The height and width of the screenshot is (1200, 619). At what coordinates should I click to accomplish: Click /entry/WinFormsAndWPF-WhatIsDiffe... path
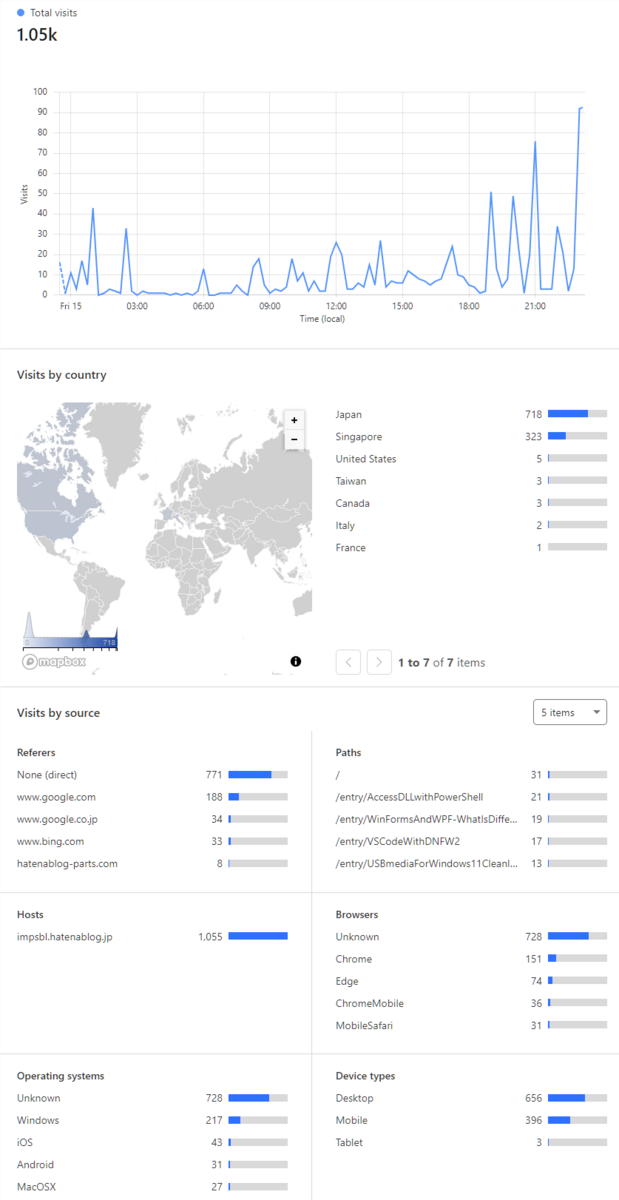pyautogui.click(x=471, y=819)
